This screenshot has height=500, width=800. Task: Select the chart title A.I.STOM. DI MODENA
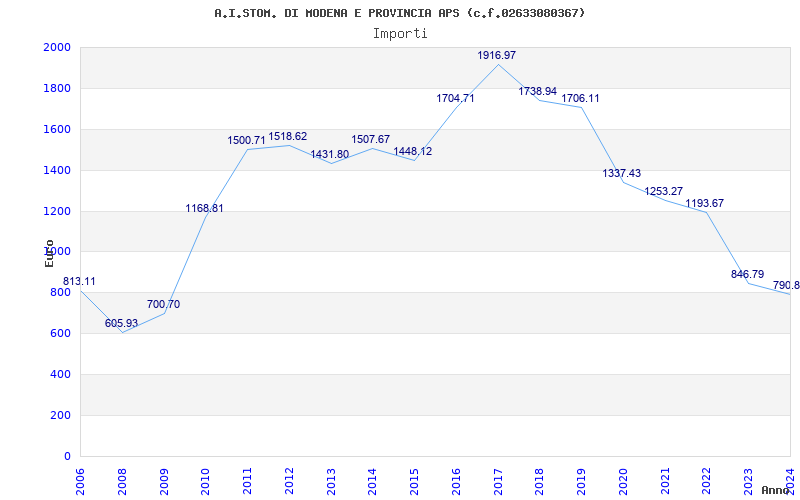(x=399, y=13)
